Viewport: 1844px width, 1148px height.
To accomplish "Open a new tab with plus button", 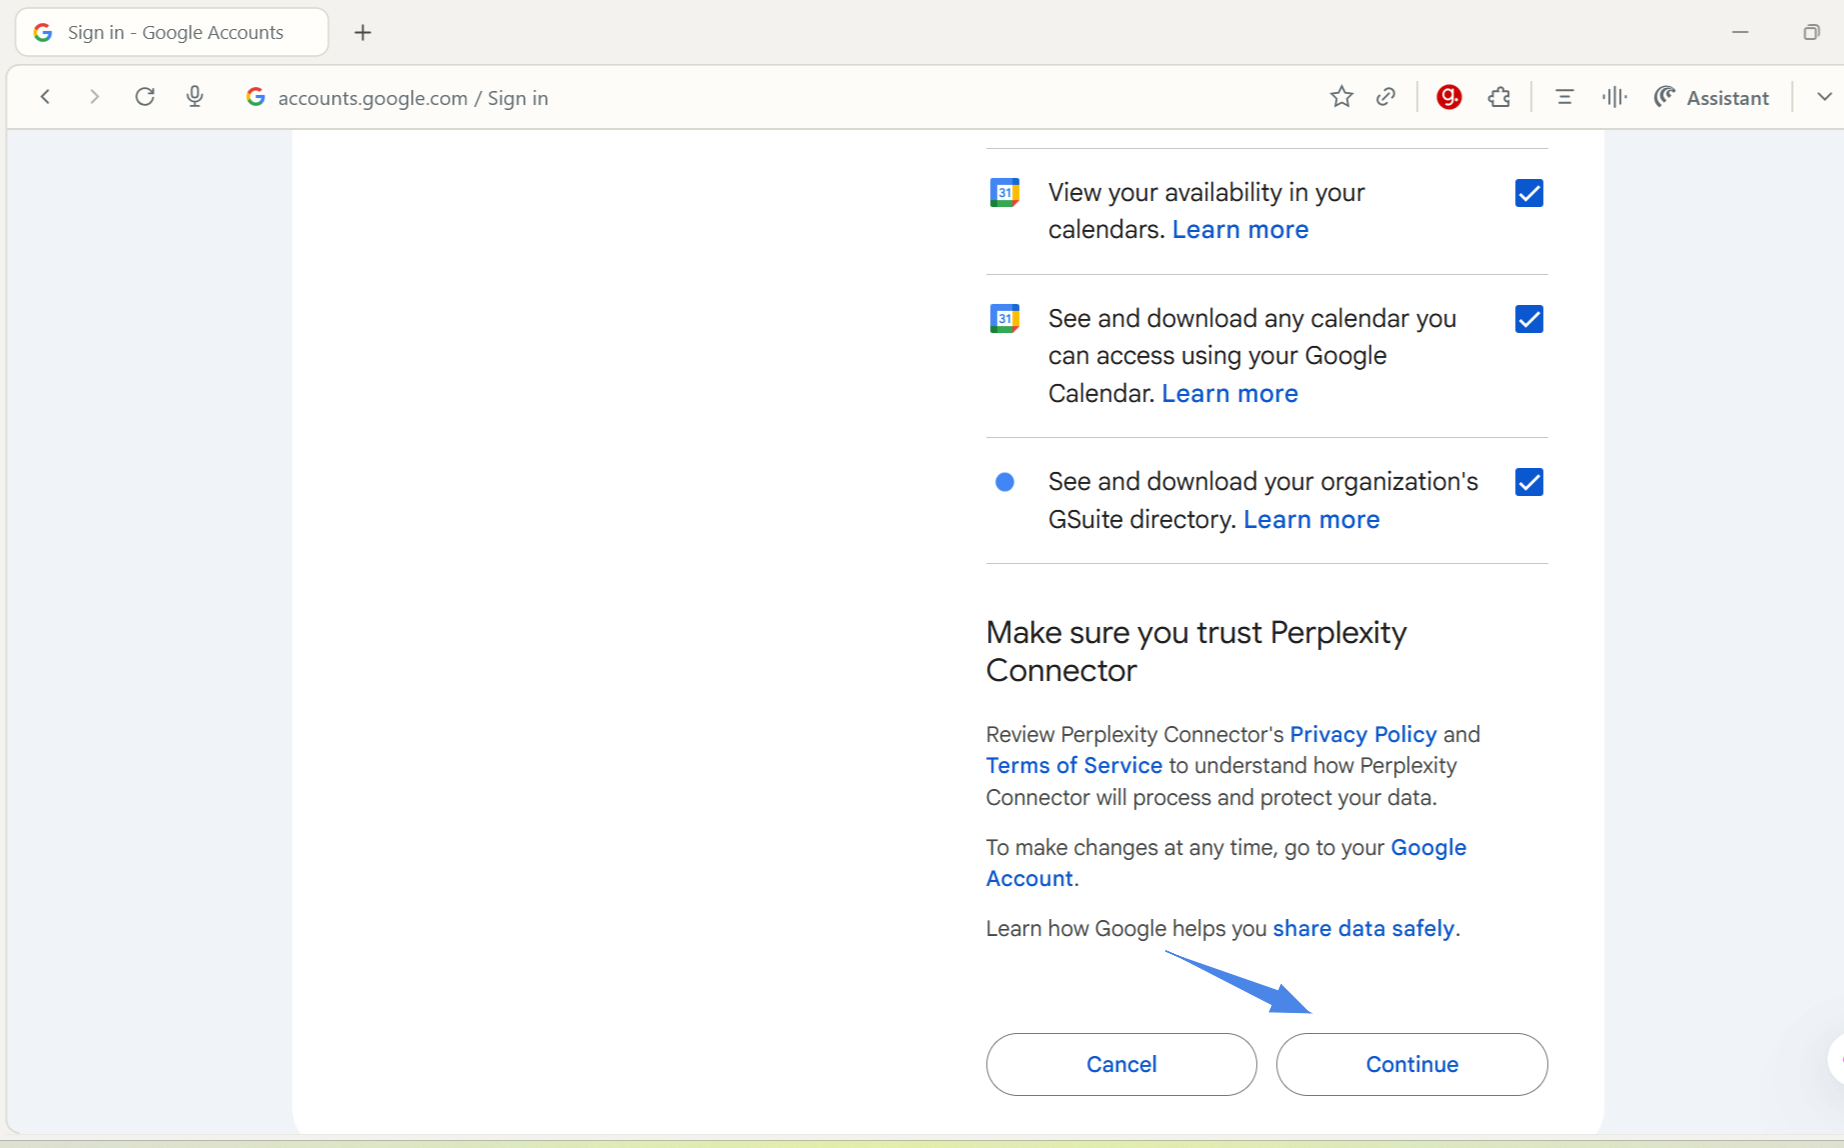I will click(x=363, y=32).
